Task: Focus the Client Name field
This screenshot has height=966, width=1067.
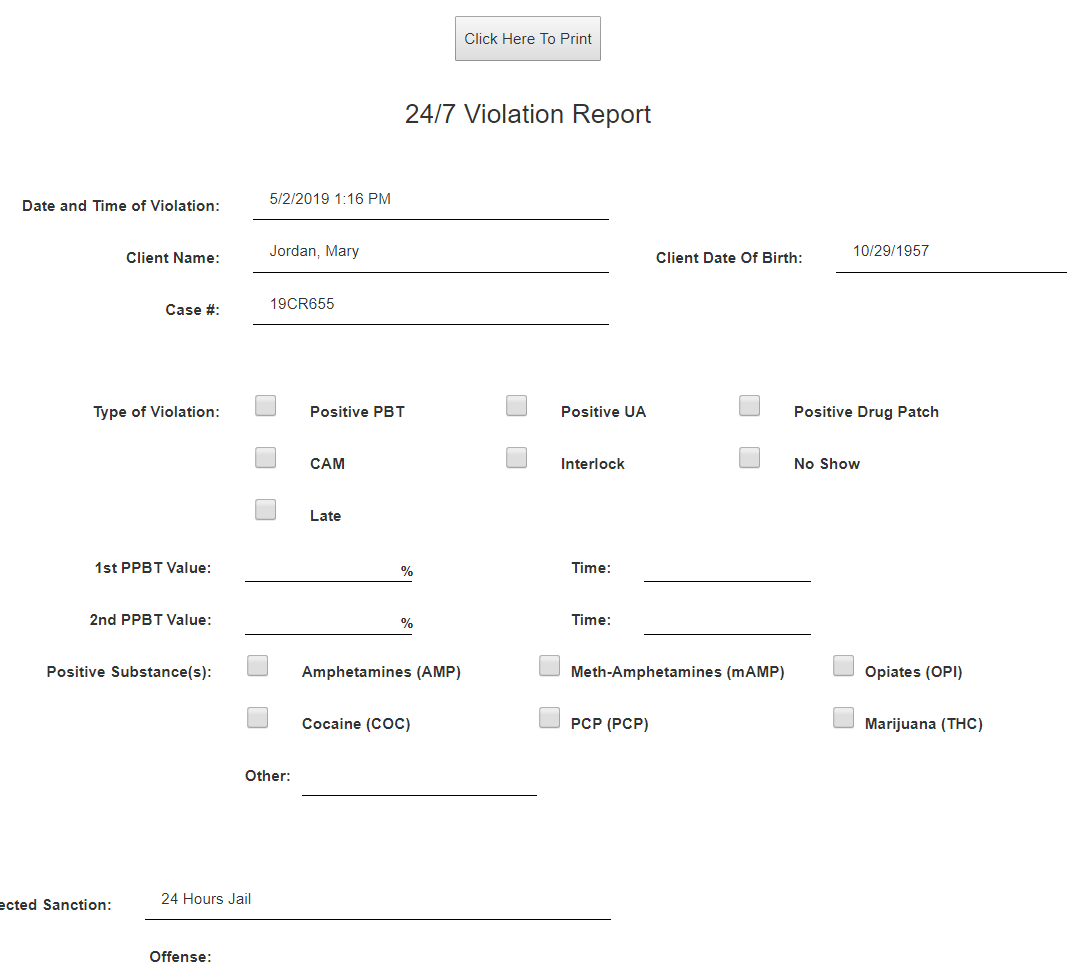Action: pos(430,252)
